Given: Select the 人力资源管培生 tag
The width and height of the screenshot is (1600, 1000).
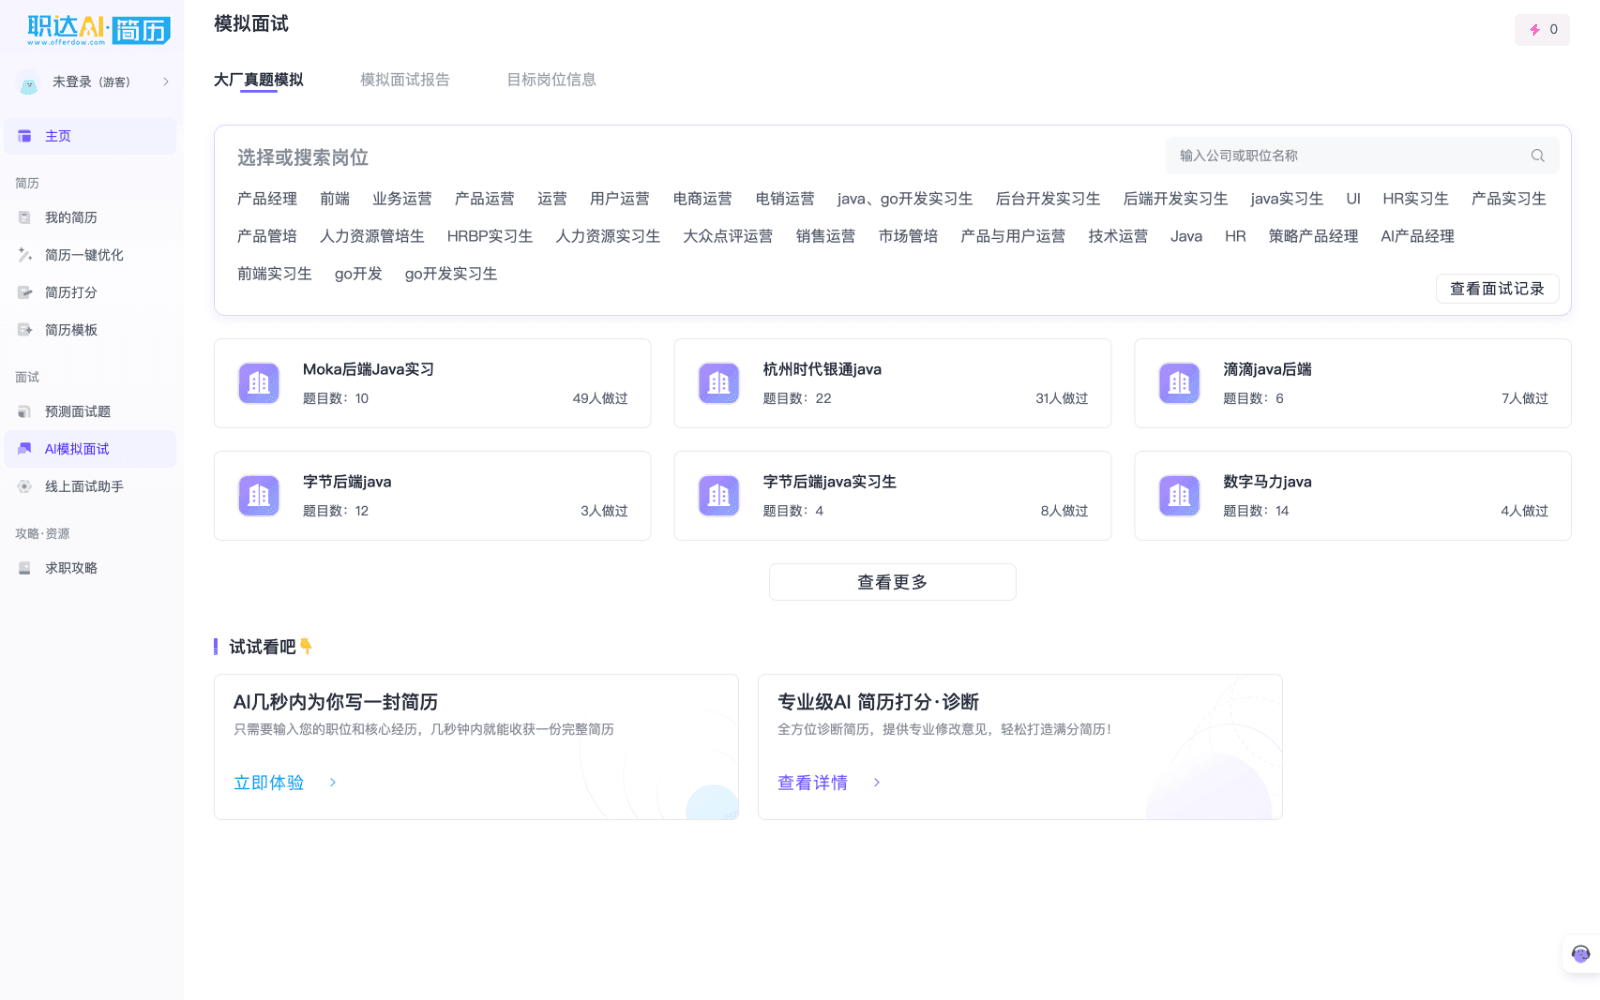Looking at the screenshot, I should click(372, 236).
